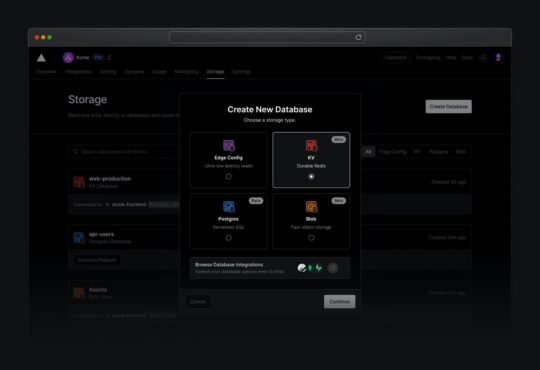This screenshot has height=370, width=540.
Task: Open the Acme team avatar
Action: [68, 58]
